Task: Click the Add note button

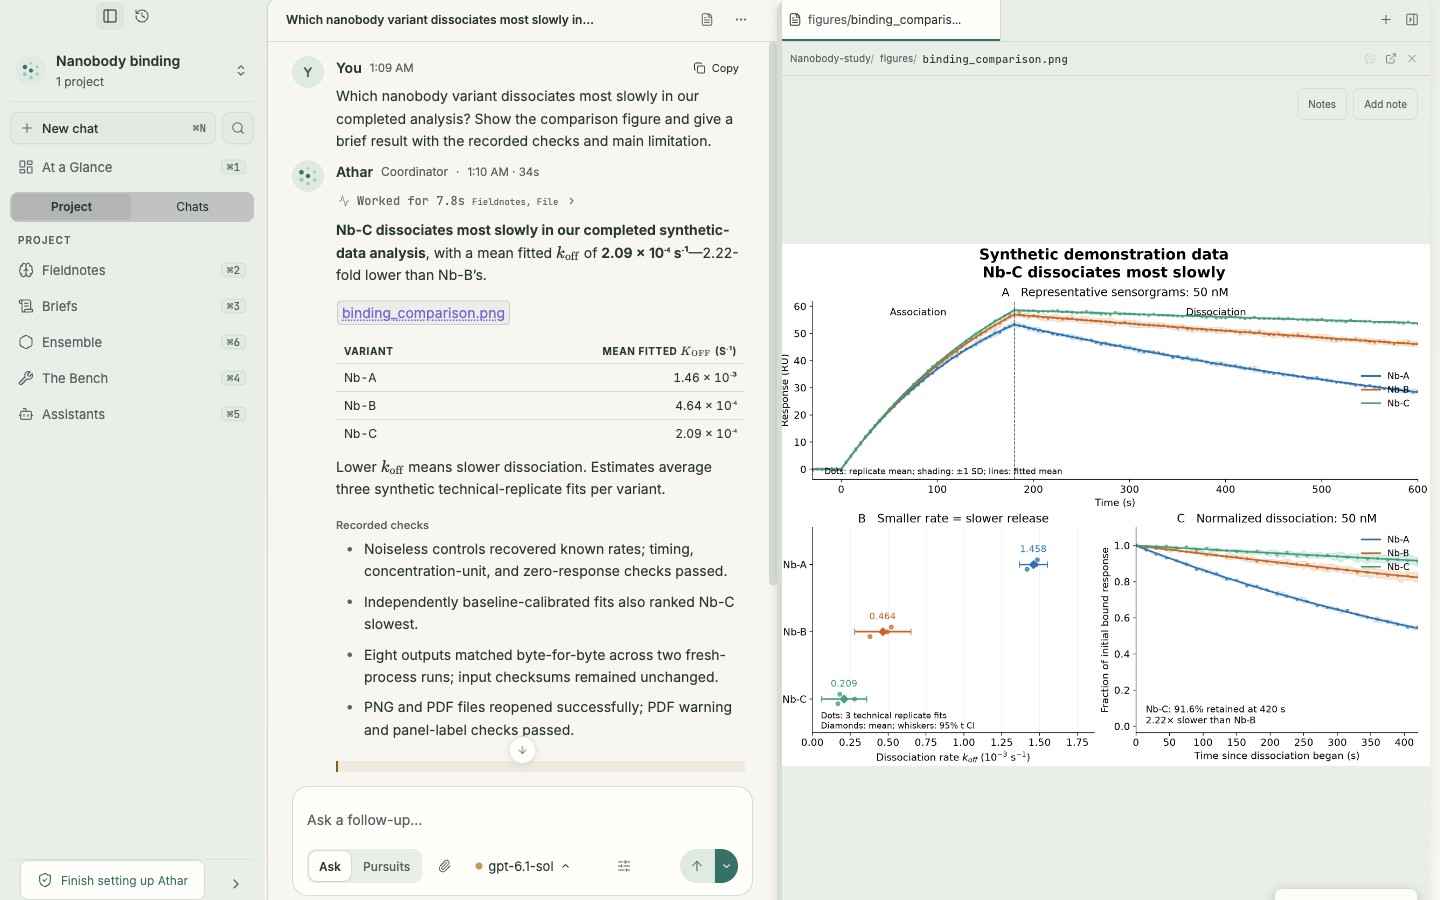Action: 1385,104
